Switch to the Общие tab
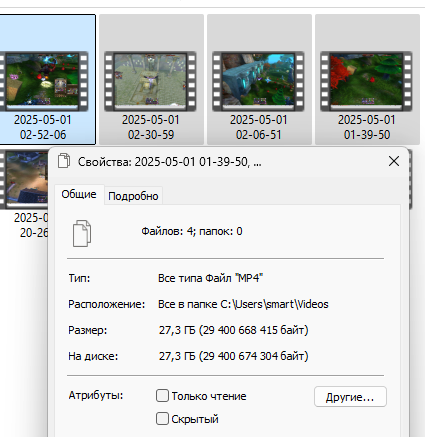The image size is (425, 437). coord(79,194)
